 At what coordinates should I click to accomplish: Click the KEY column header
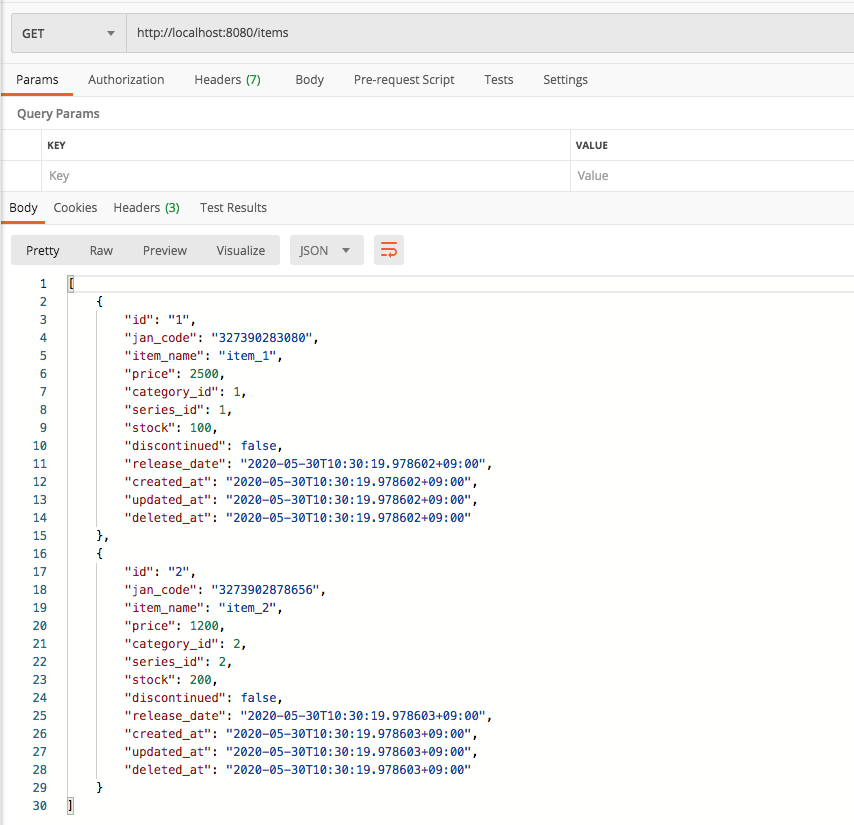56,145
